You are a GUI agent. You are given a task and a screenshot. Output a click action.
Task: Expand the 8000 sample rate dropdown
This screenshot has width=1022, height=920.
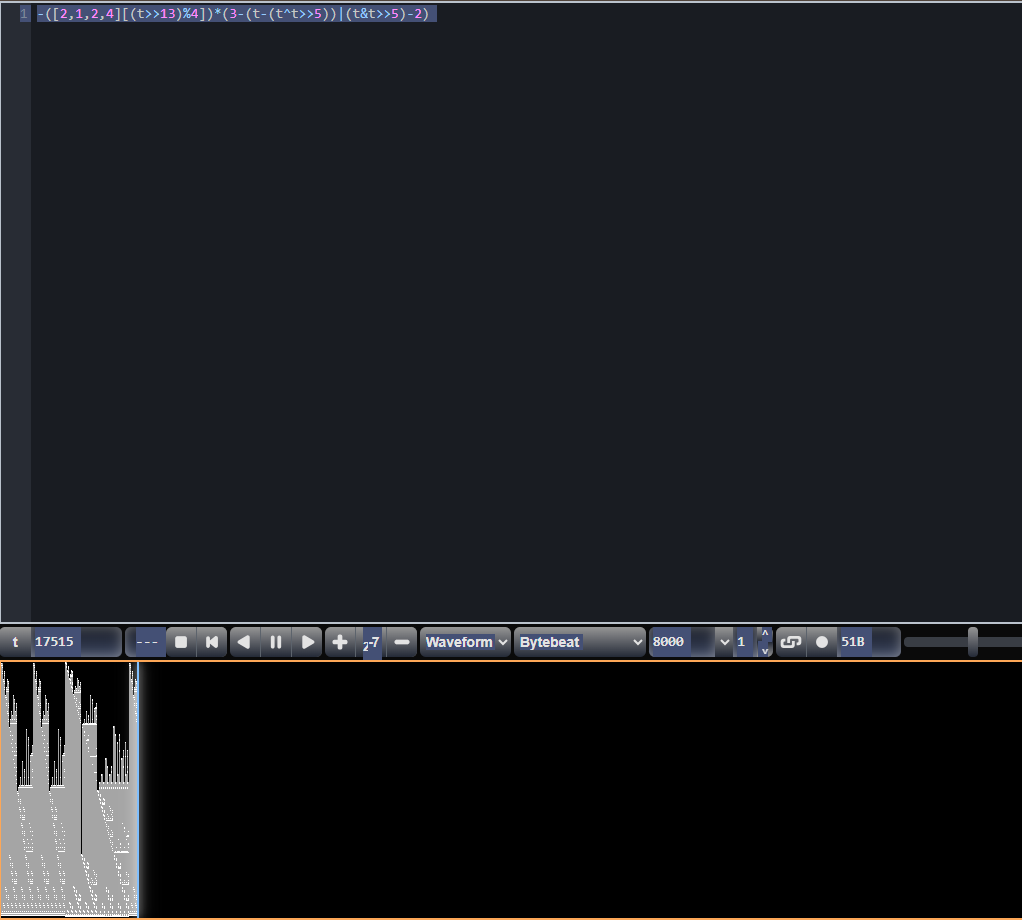coord(724,642)
